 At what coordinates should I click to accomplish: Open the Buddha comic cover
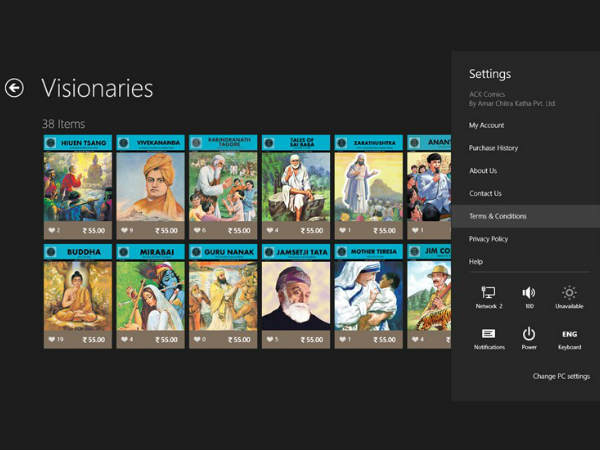[78, 296]
